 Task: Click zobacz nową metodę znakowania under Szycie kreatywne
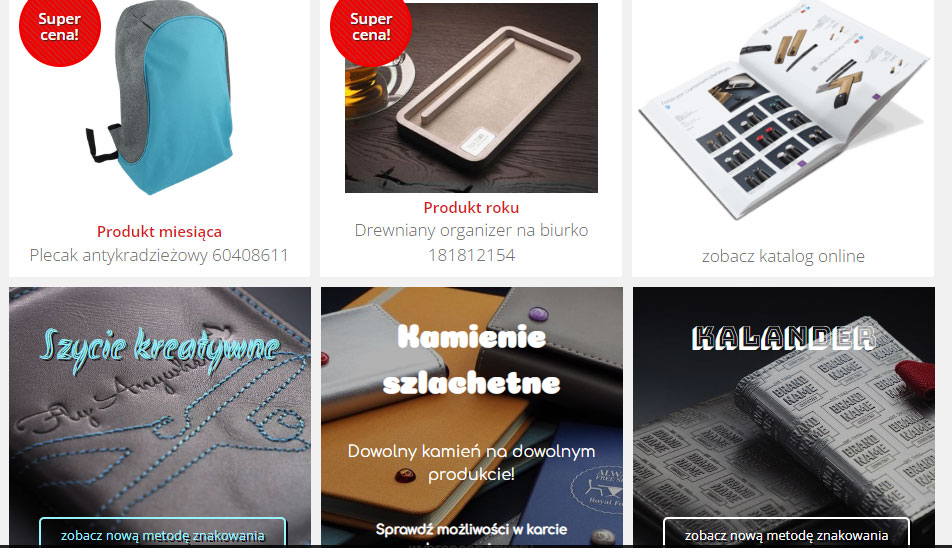click(x=163, y=534)
